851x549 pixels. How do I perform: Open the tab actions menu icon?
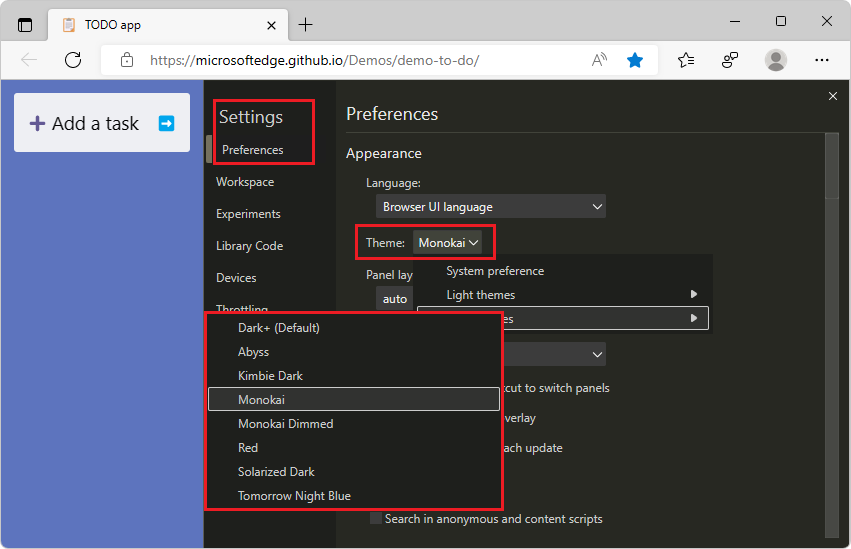(x=25, y=25)
